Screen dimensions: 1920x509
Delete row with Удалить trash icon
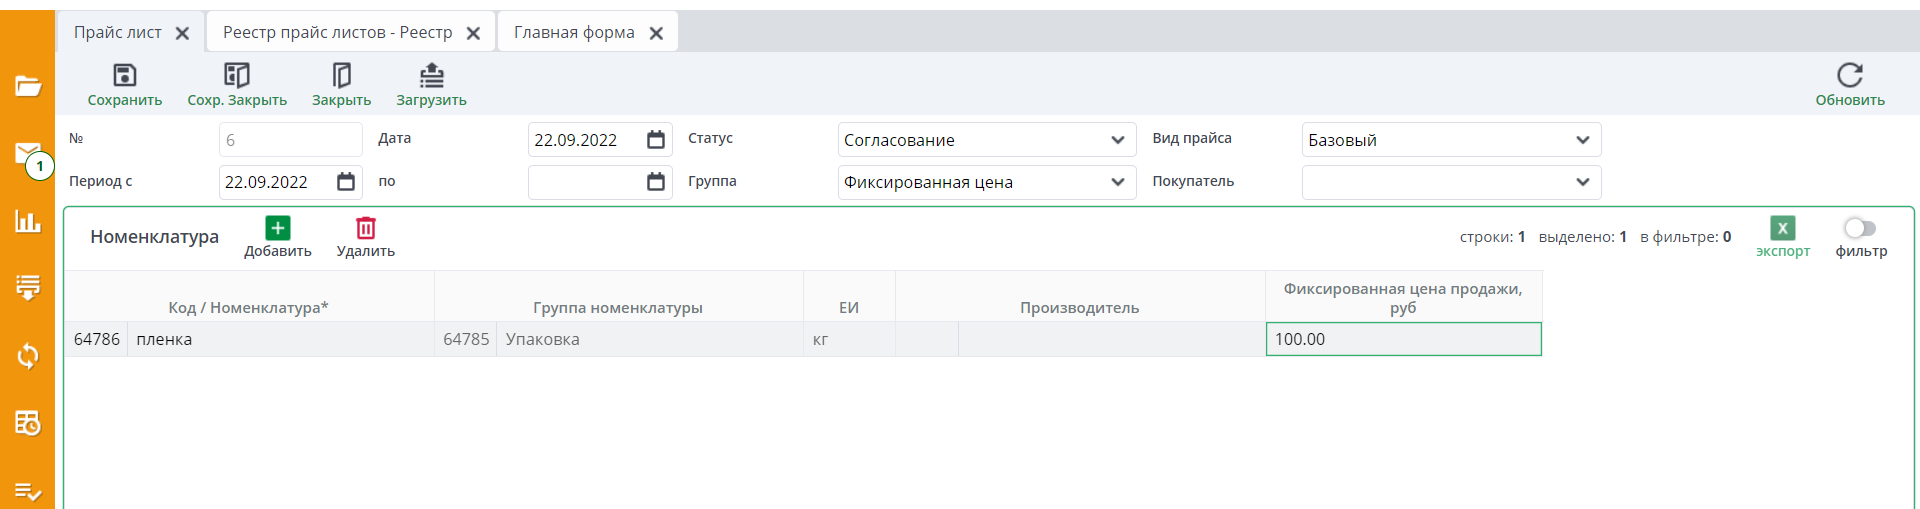[x=366, y=229]
